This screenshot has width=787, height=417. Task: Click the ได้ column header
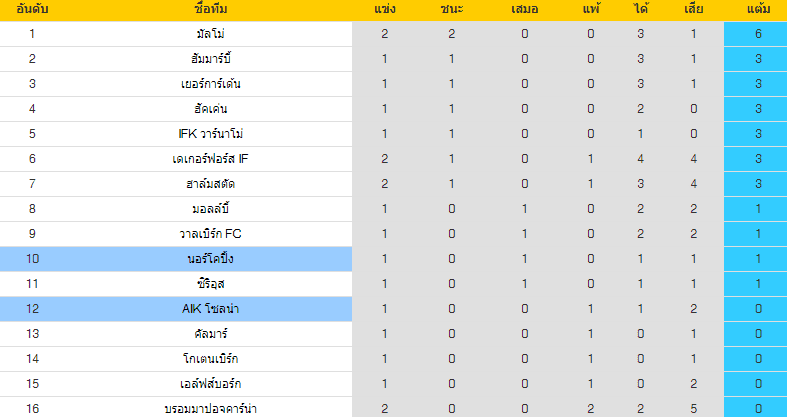coord(640,9)
